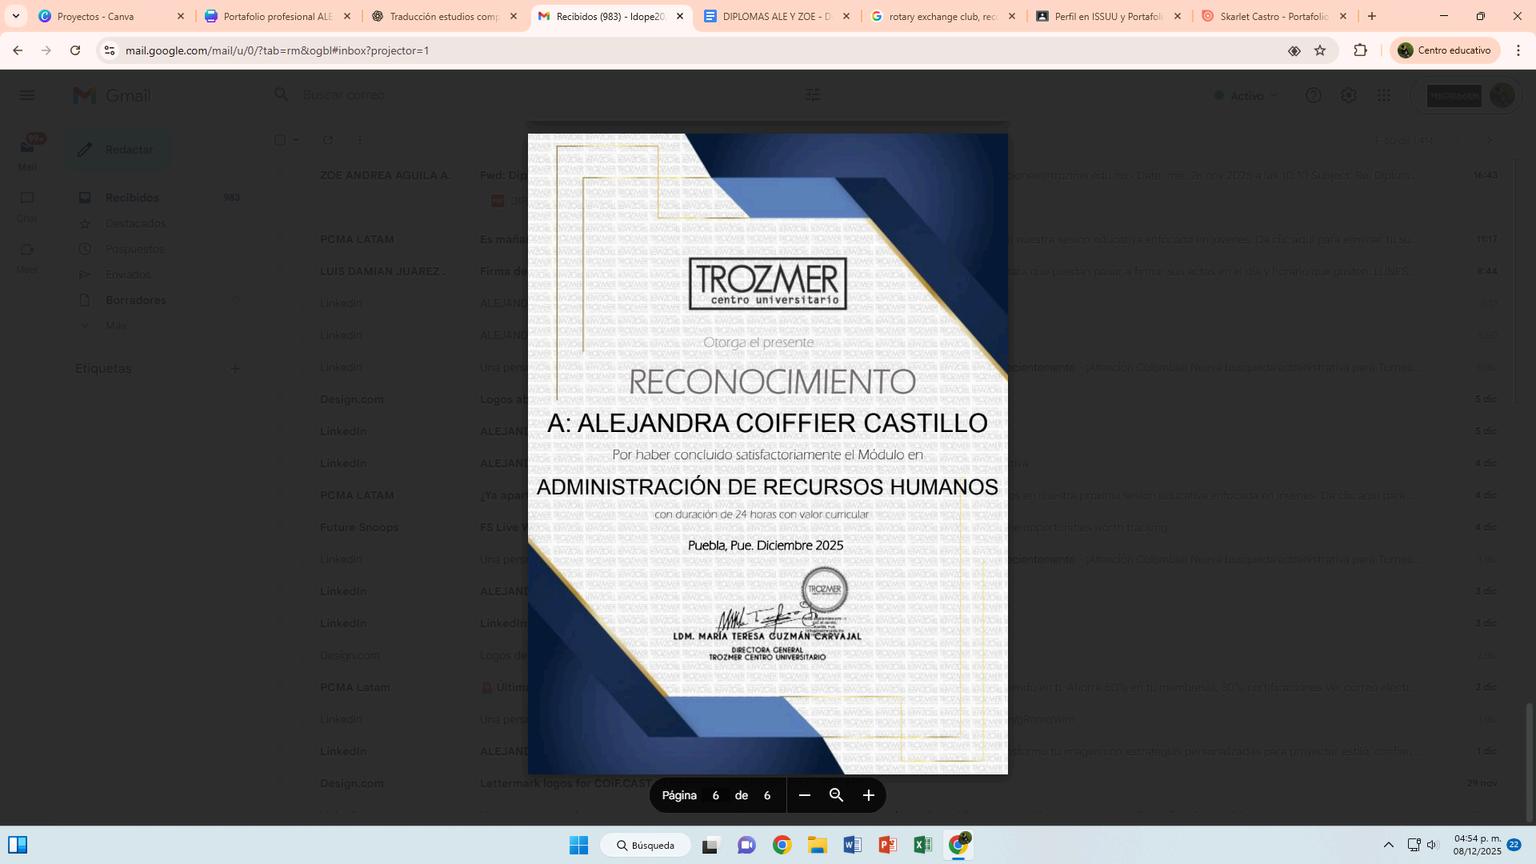1536x864 pixels.
Task: Open a new browser tab
Action: pos(1372,16)
